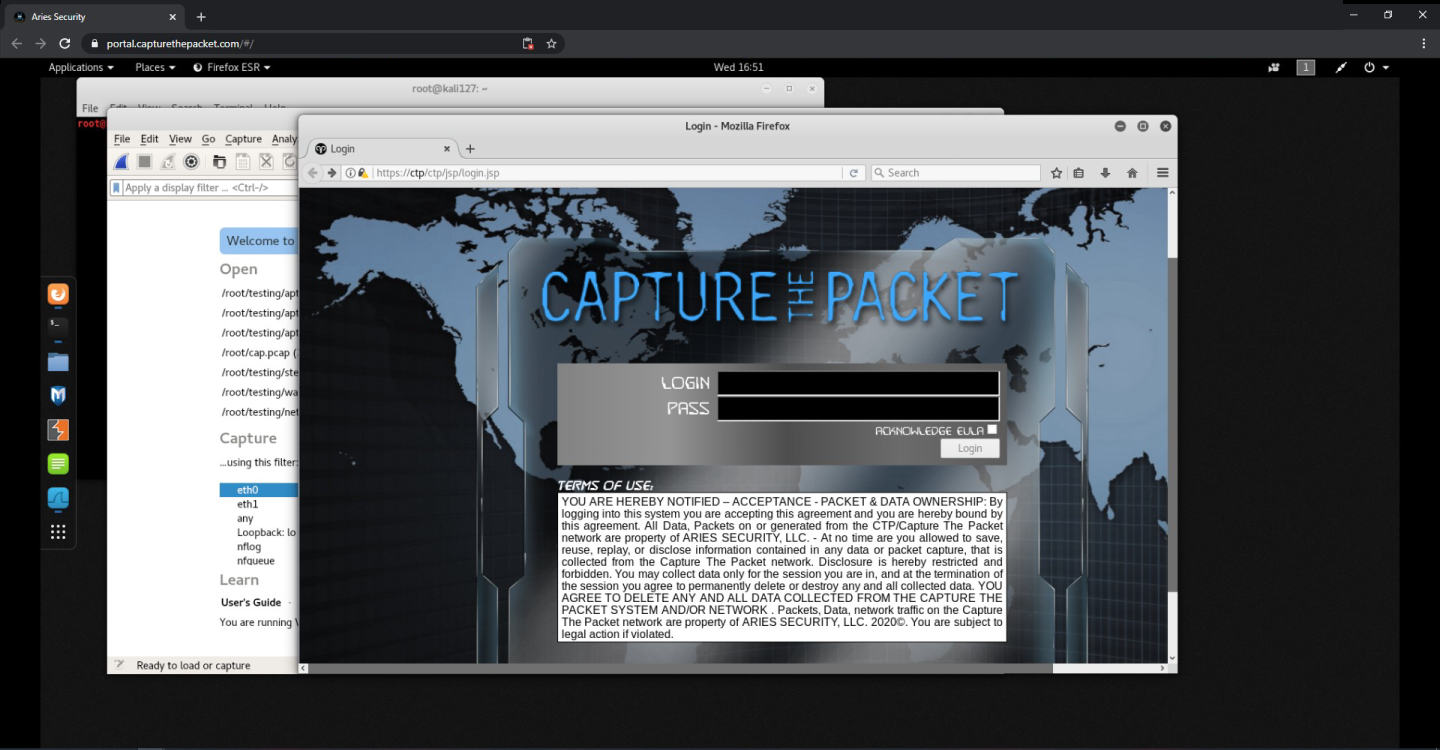
Task: Click insecure padlock warning icon in URL bar
Action: 362,173
